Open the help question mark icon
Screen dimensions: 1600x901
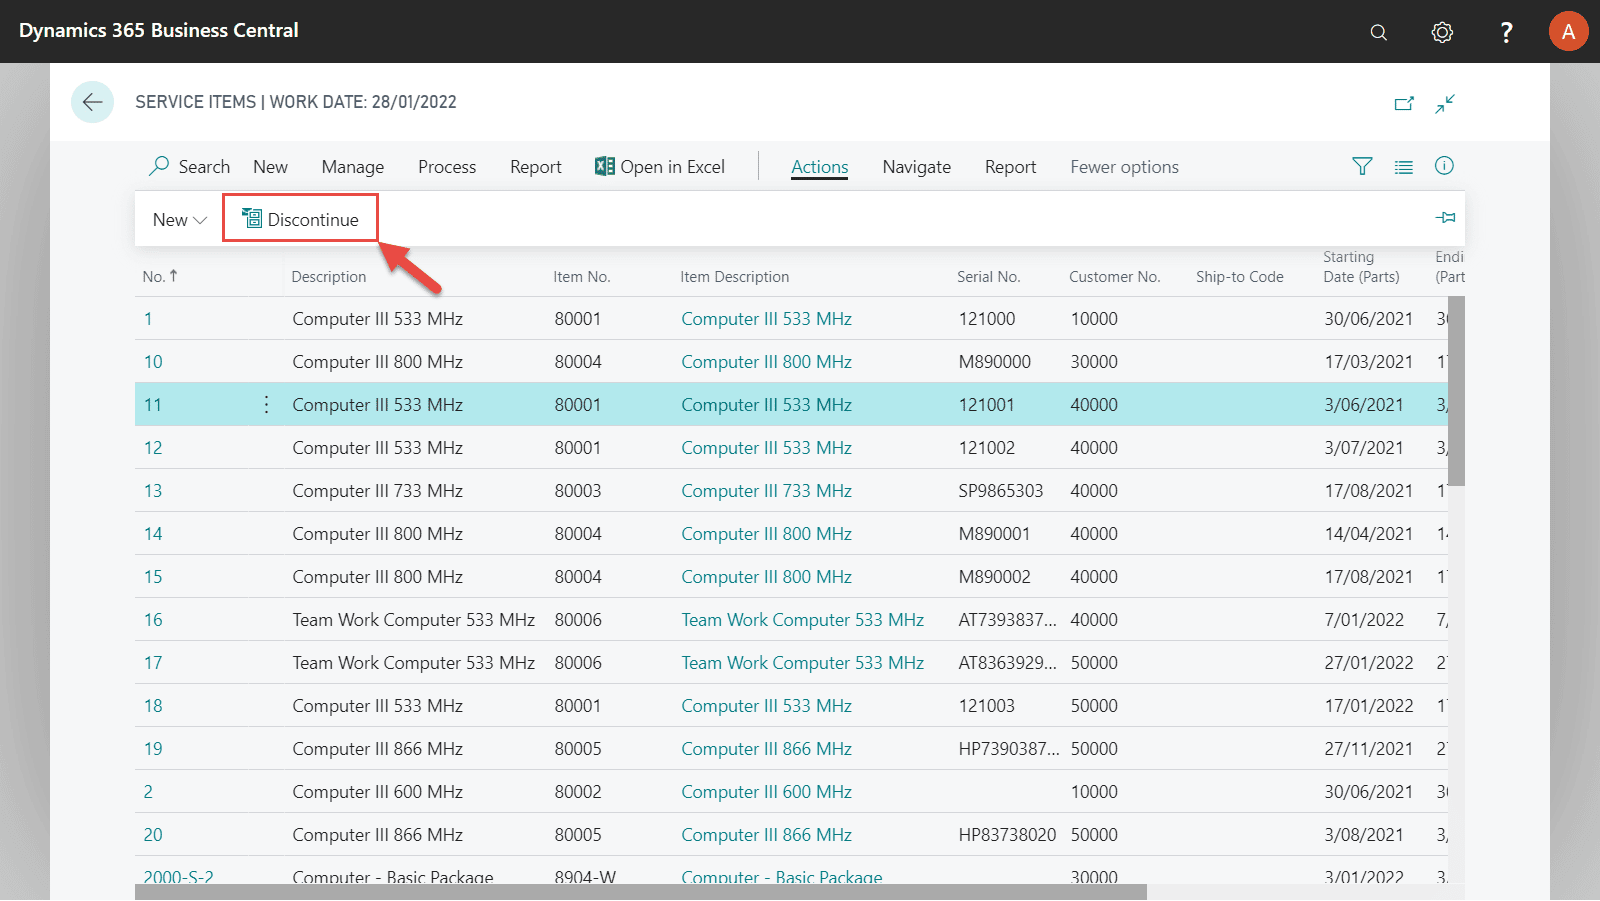click(x=1506, y=32)
